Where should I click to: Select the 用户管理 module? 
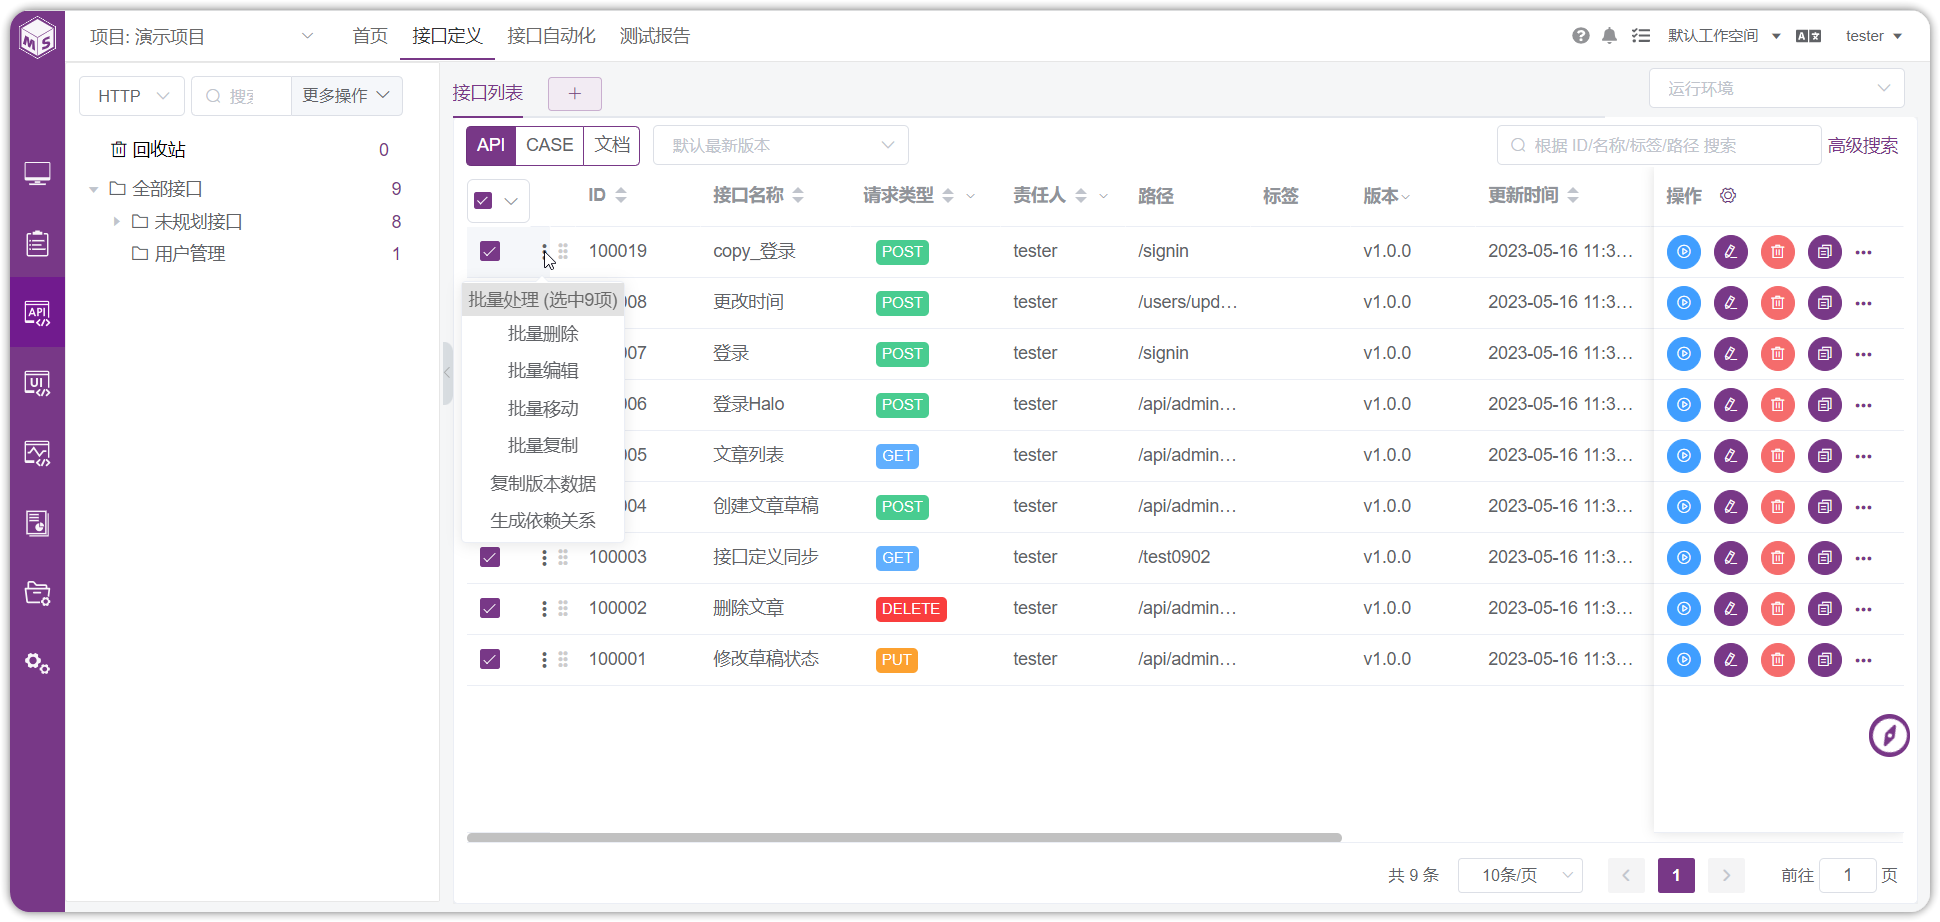(x=190, y=254)
